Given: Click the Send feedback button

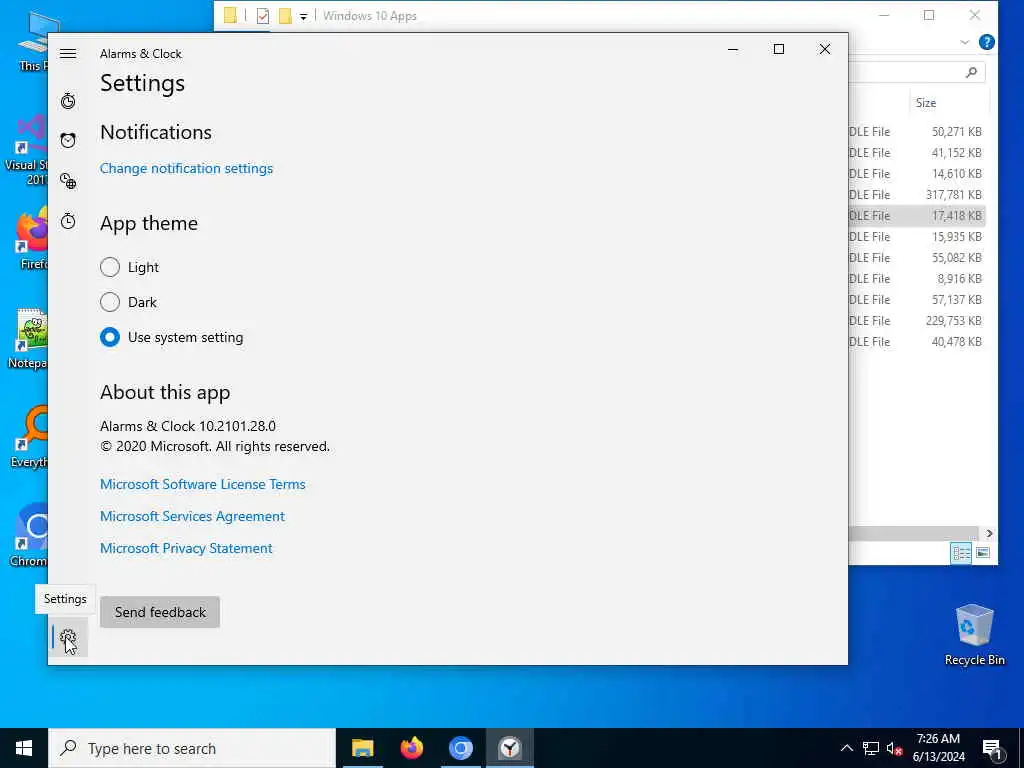Looking at the screenshot, I should click(x=160, y=612).
